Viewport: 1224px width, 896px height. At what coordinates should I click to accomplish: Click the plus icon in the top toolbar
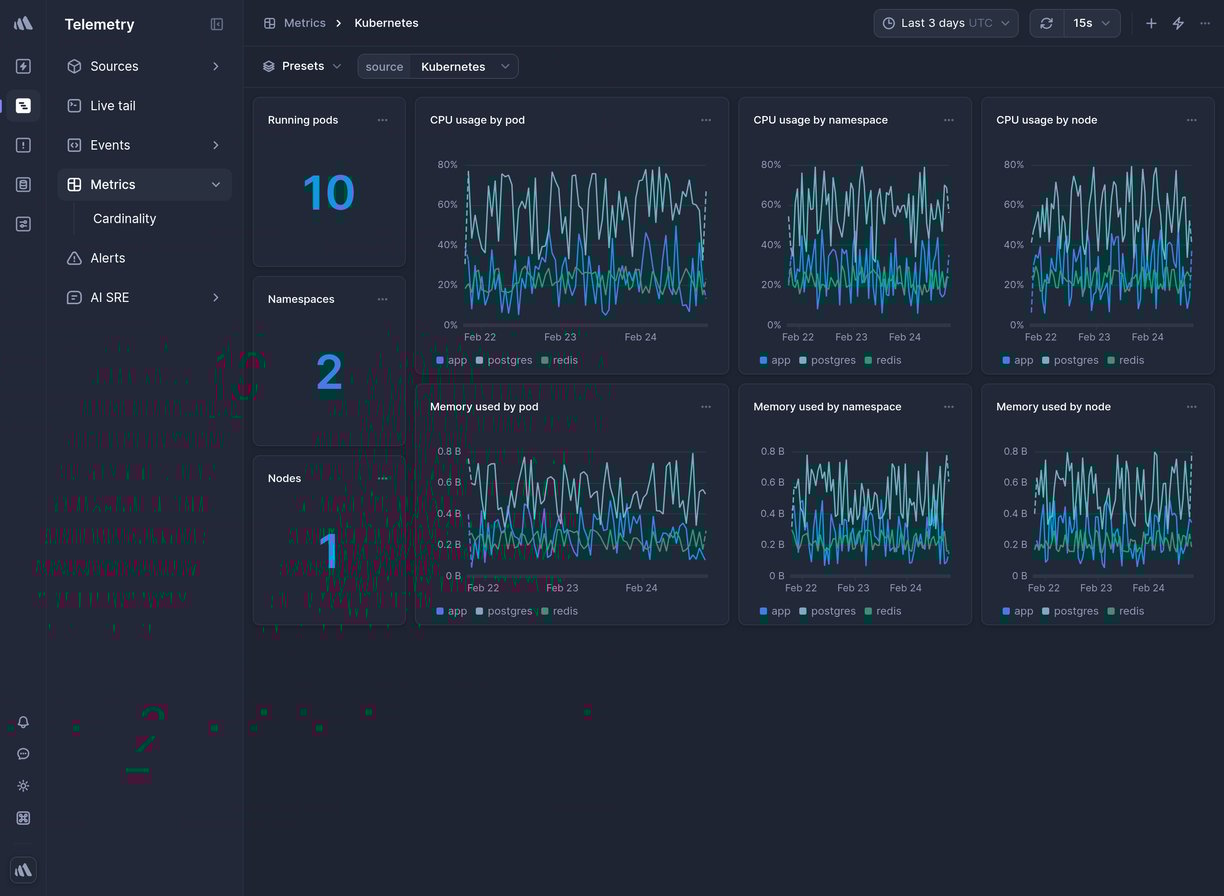1151,22
